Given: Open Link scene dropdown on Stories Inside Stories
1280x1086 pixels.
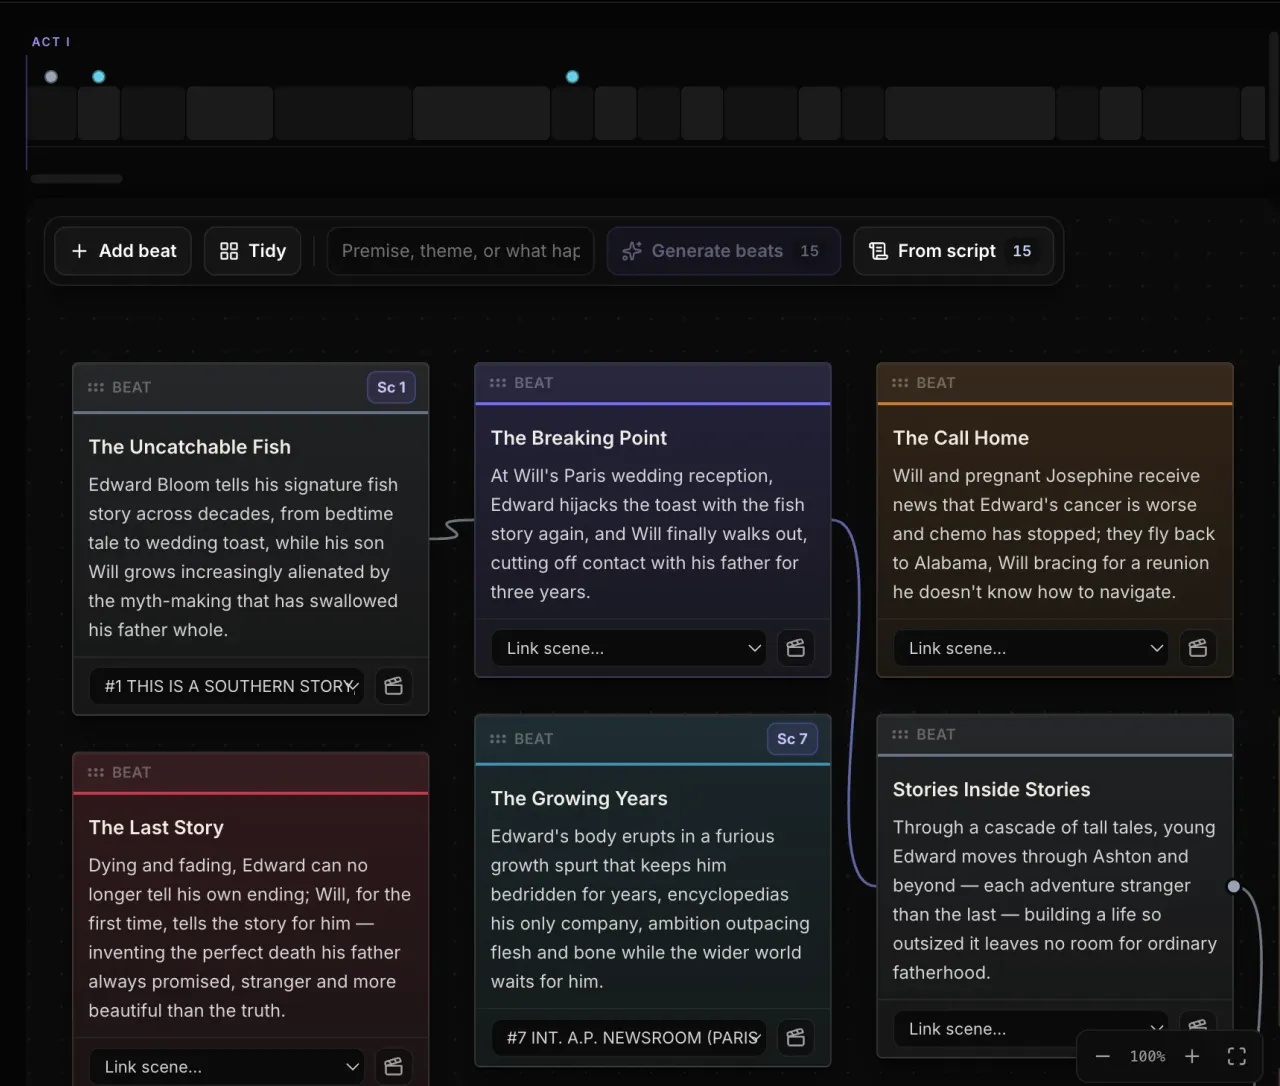Looking at the screenshot, I should [x=1031, y=1028].
